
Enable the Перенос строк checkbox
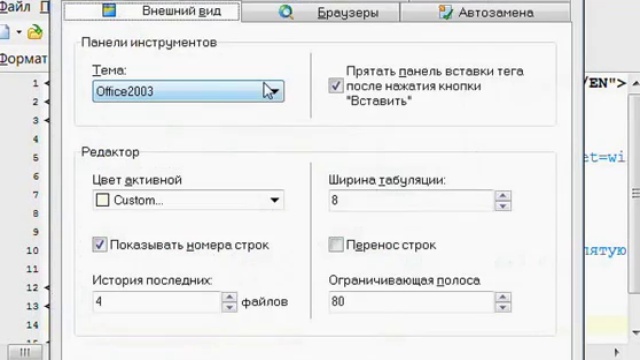click(336, 244)
